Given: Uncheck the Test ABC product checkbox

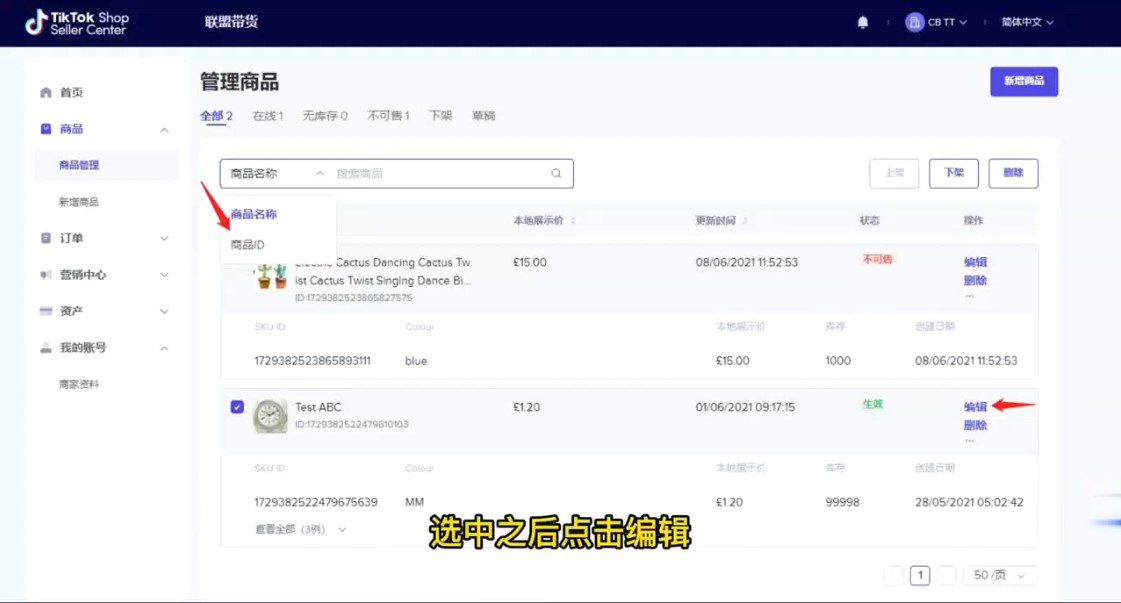Looking at the screenshot, I should (237, 407).
